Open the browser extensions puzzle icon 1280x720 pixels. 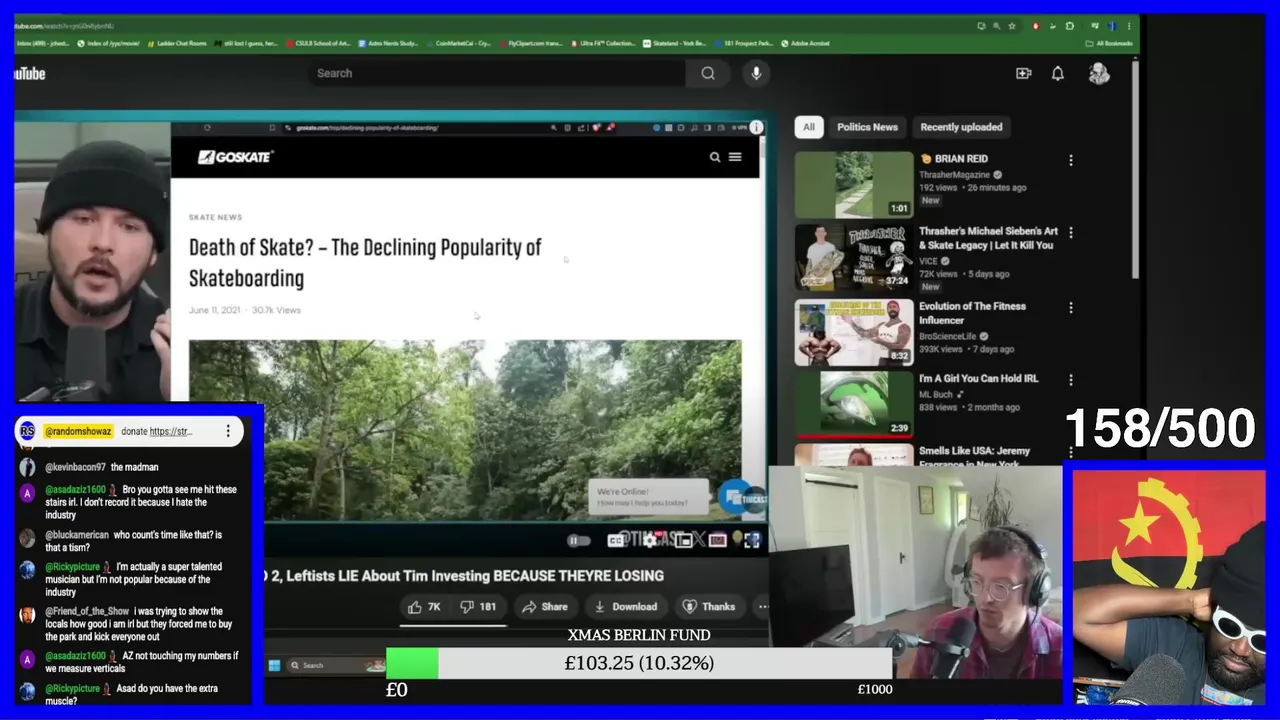pyautogui.click(x=1070, y=26)
